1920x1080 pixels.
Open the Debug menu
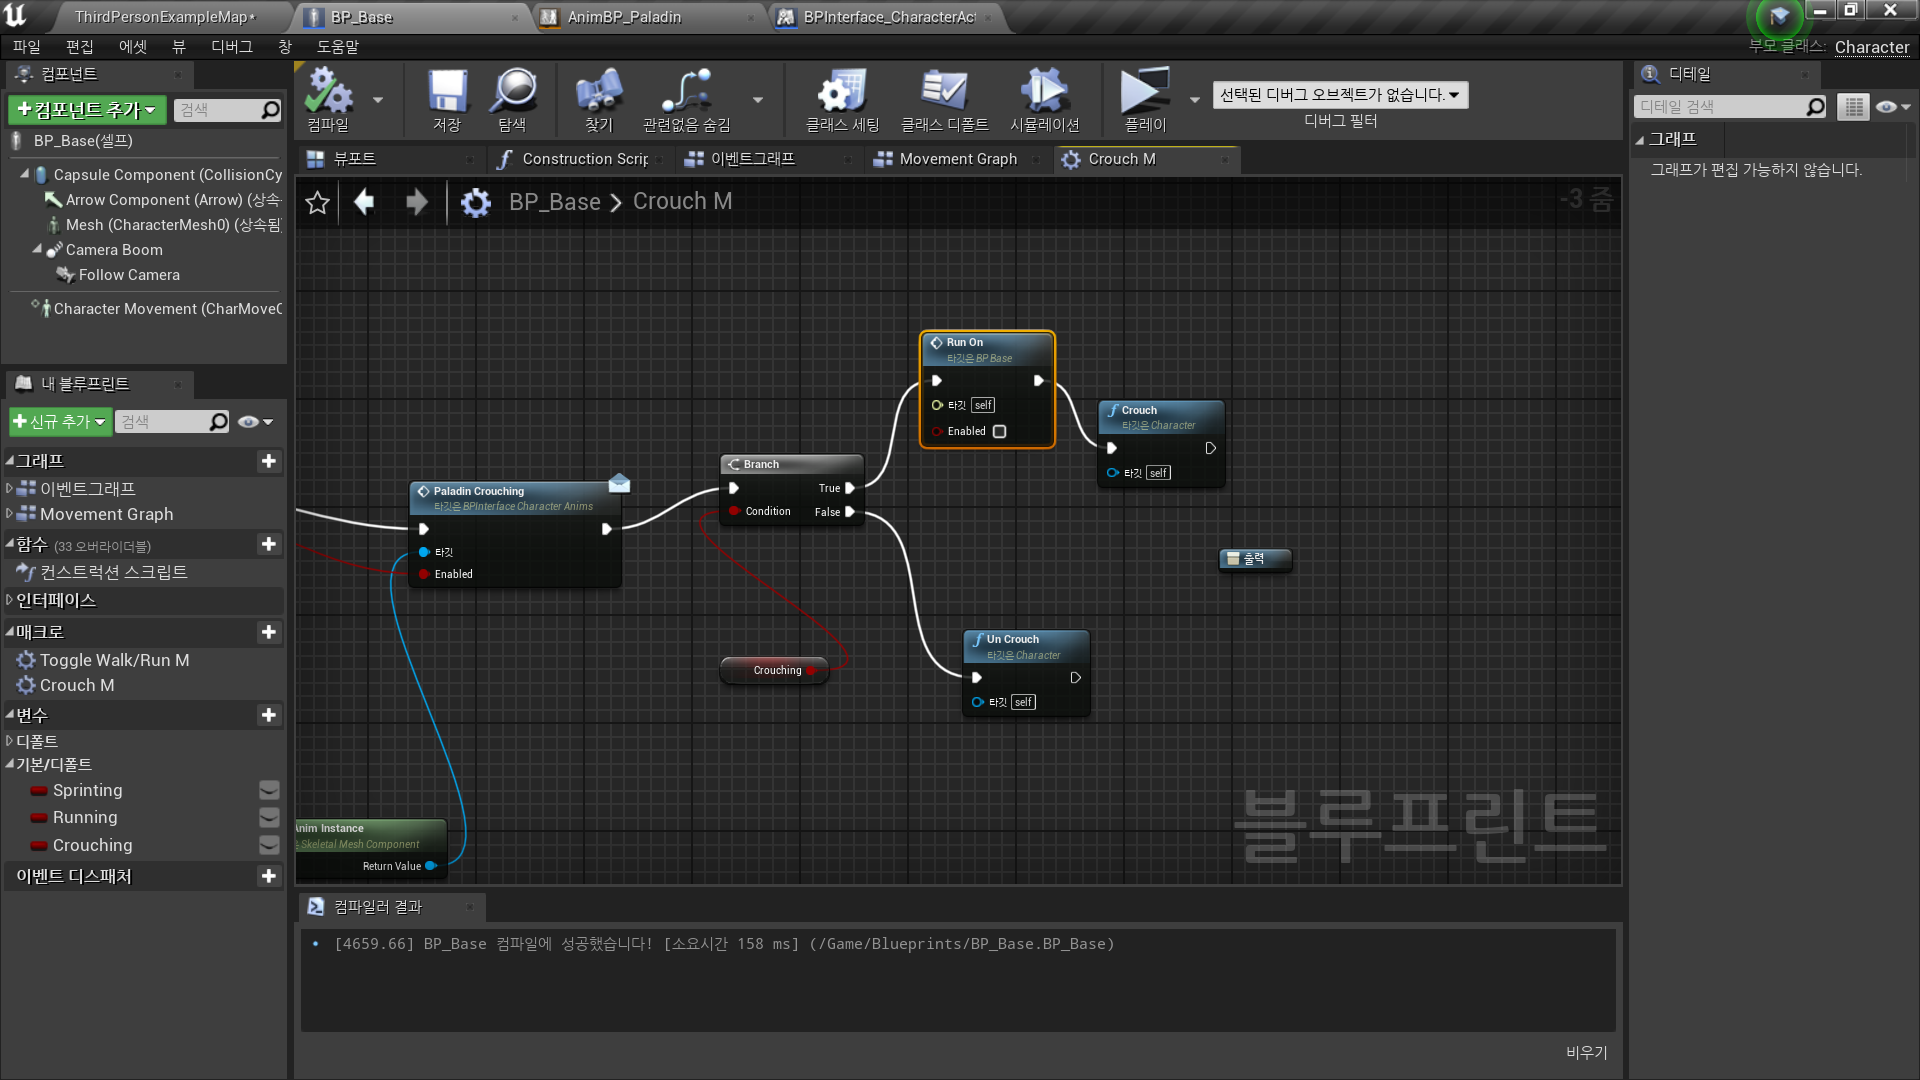pyautogui.click(x=231, y=47)
